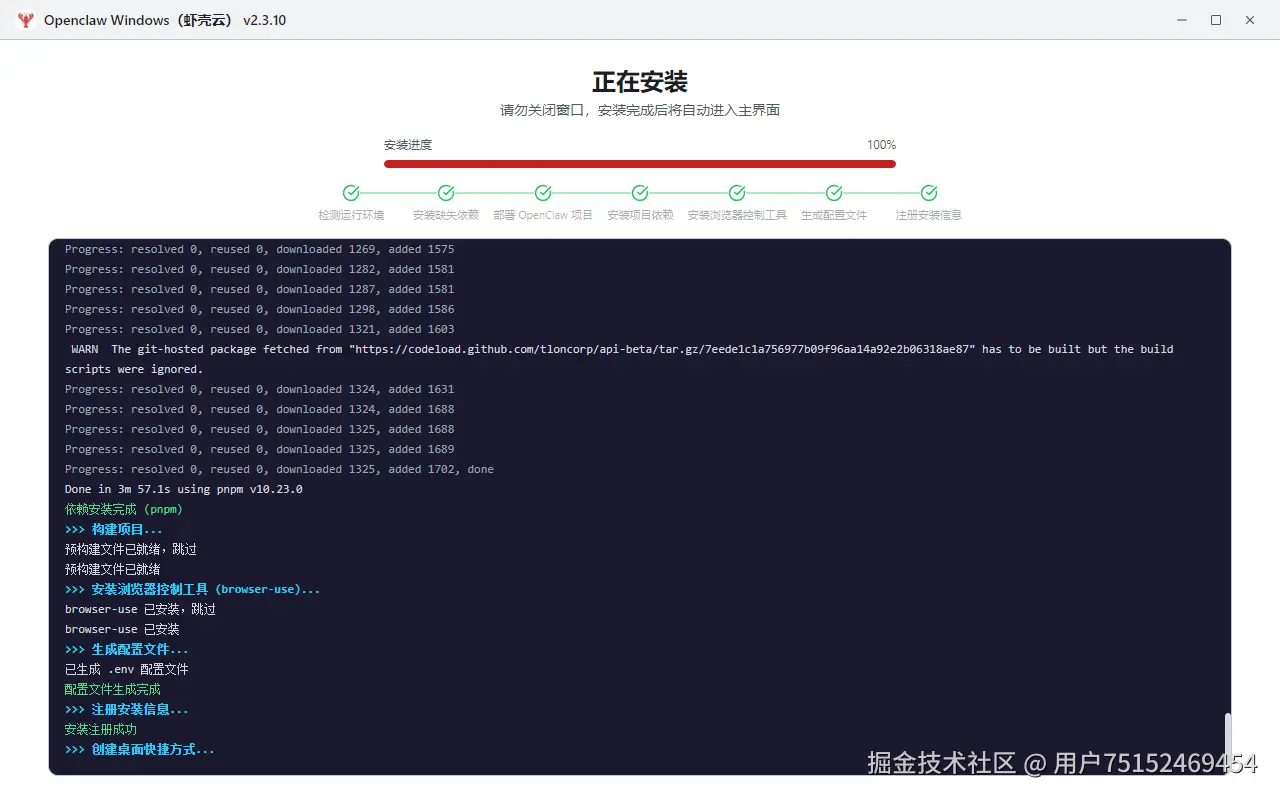Click log line 'downloaded 1324, added 1688'
The width and height of the screenshot is (1280, 800).
[260, 409]
